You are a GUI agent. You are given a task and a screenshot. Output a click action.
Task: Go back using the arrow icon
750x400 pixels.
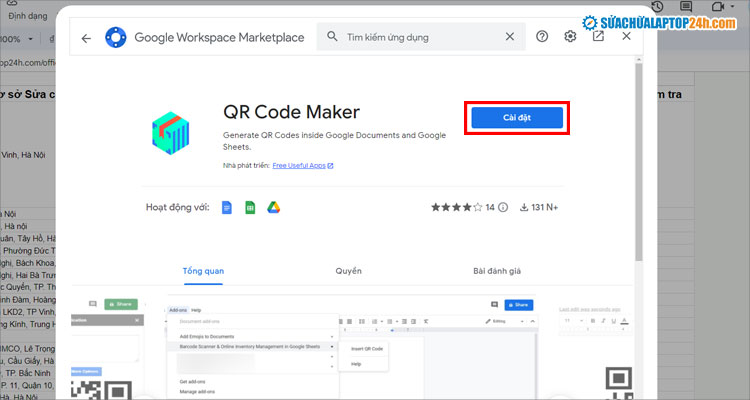coord(86,38)
